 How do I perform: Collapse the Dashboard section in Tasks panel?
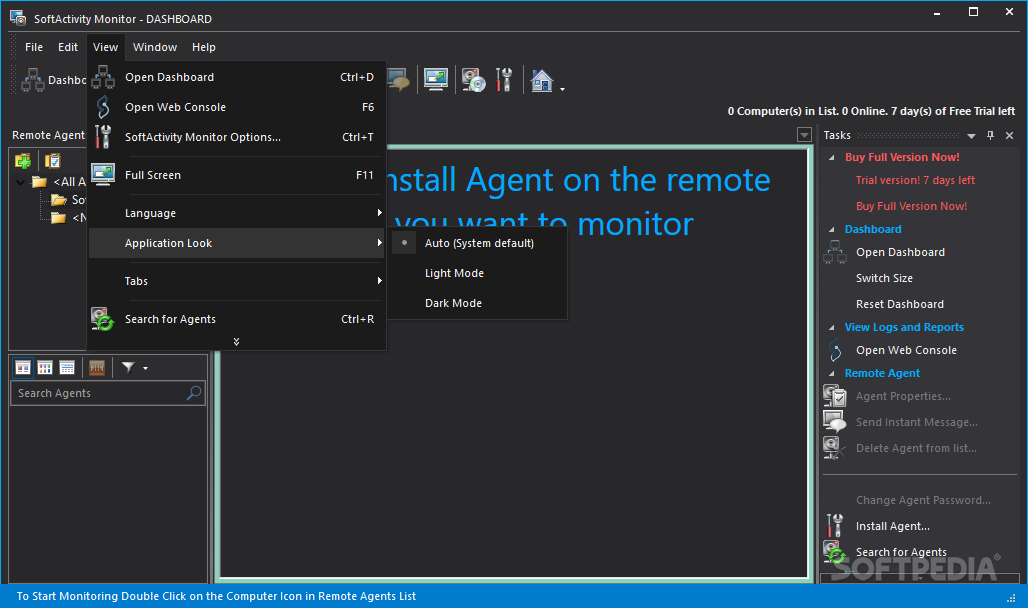[832, 230]
